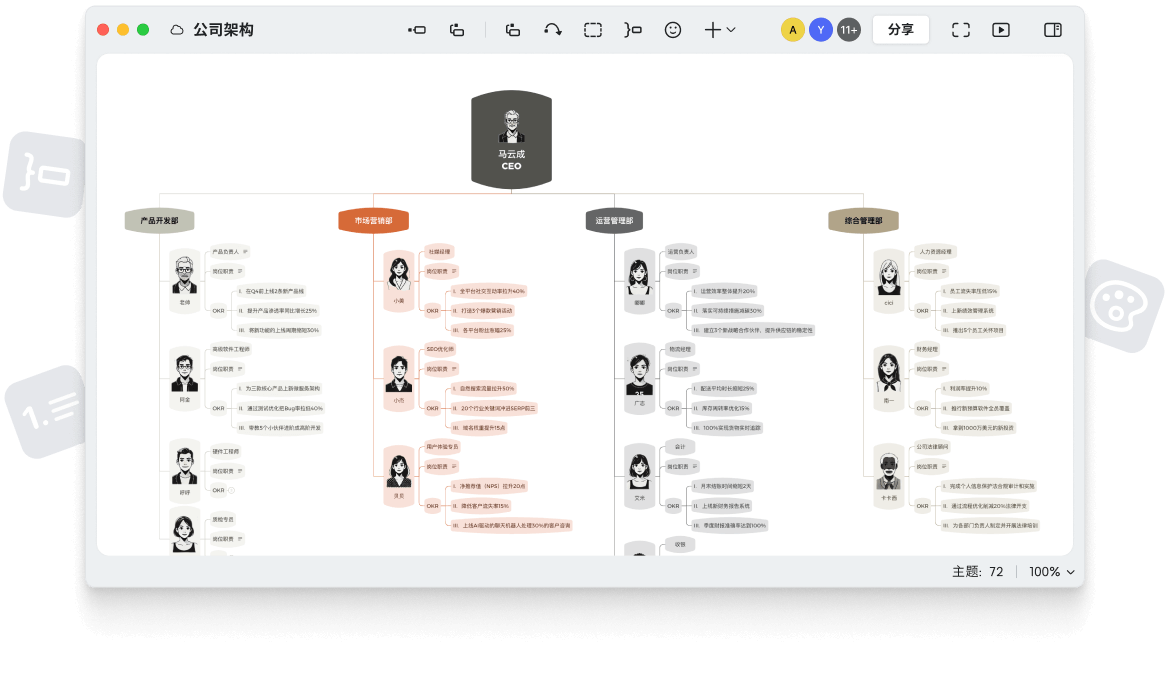Click the cloud sync icon beside 公司架构
This screenshot has width=1169, height=683.
tap(175, 29)
